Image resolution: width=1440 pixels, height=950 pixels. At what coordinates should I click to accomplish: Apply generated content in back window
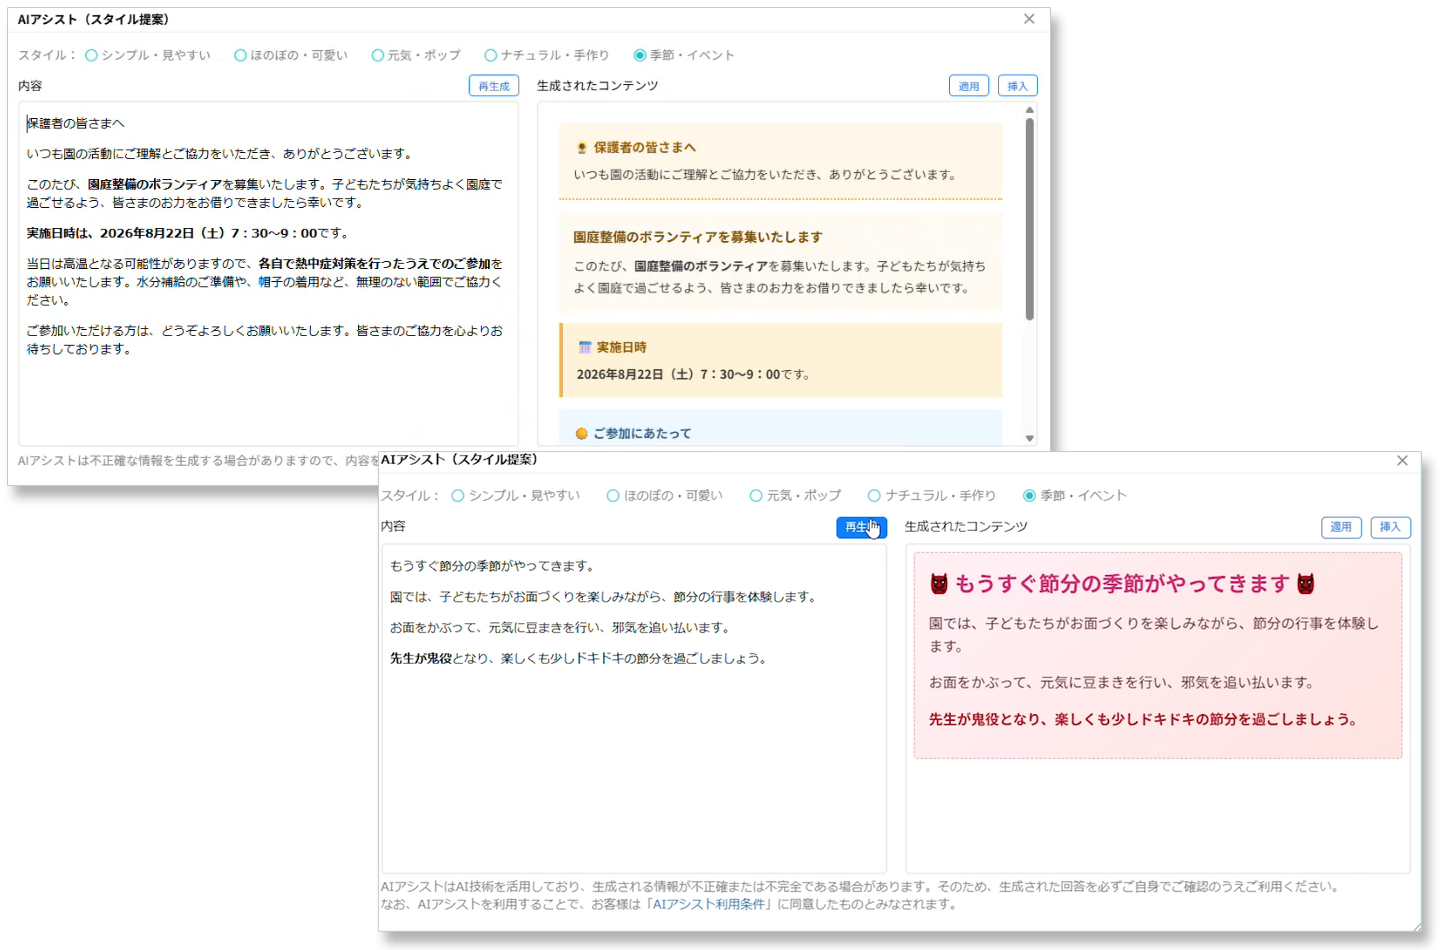[x=969, y=86]
